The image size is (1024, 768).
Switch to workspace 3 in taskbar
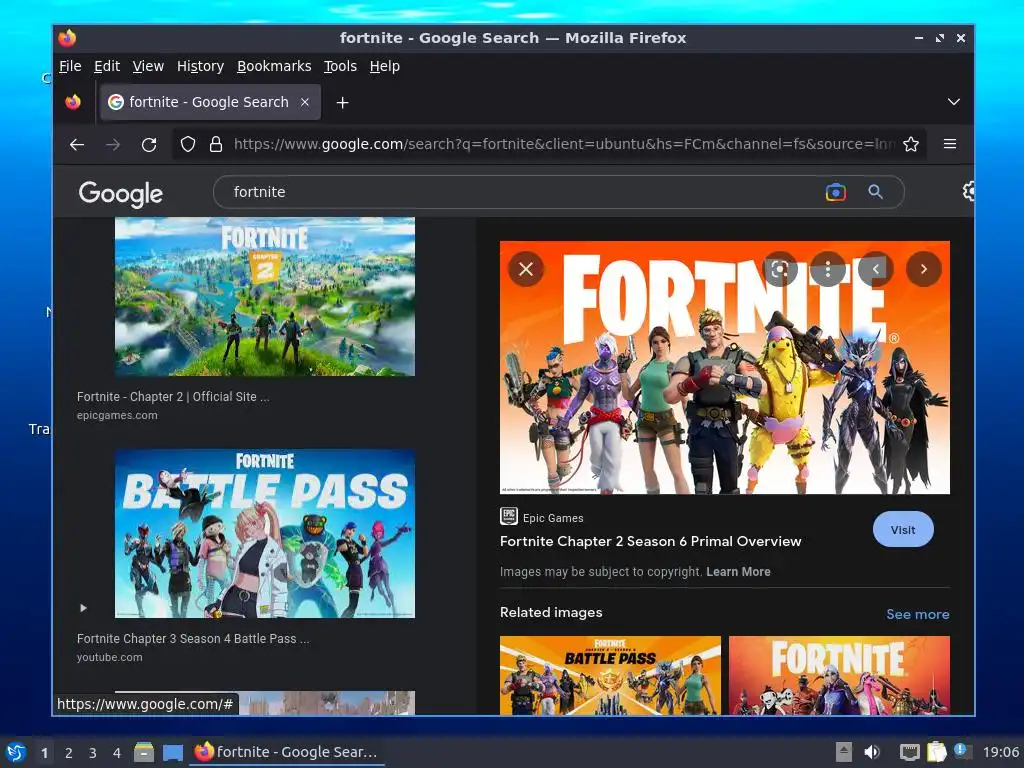coord(93,753)
